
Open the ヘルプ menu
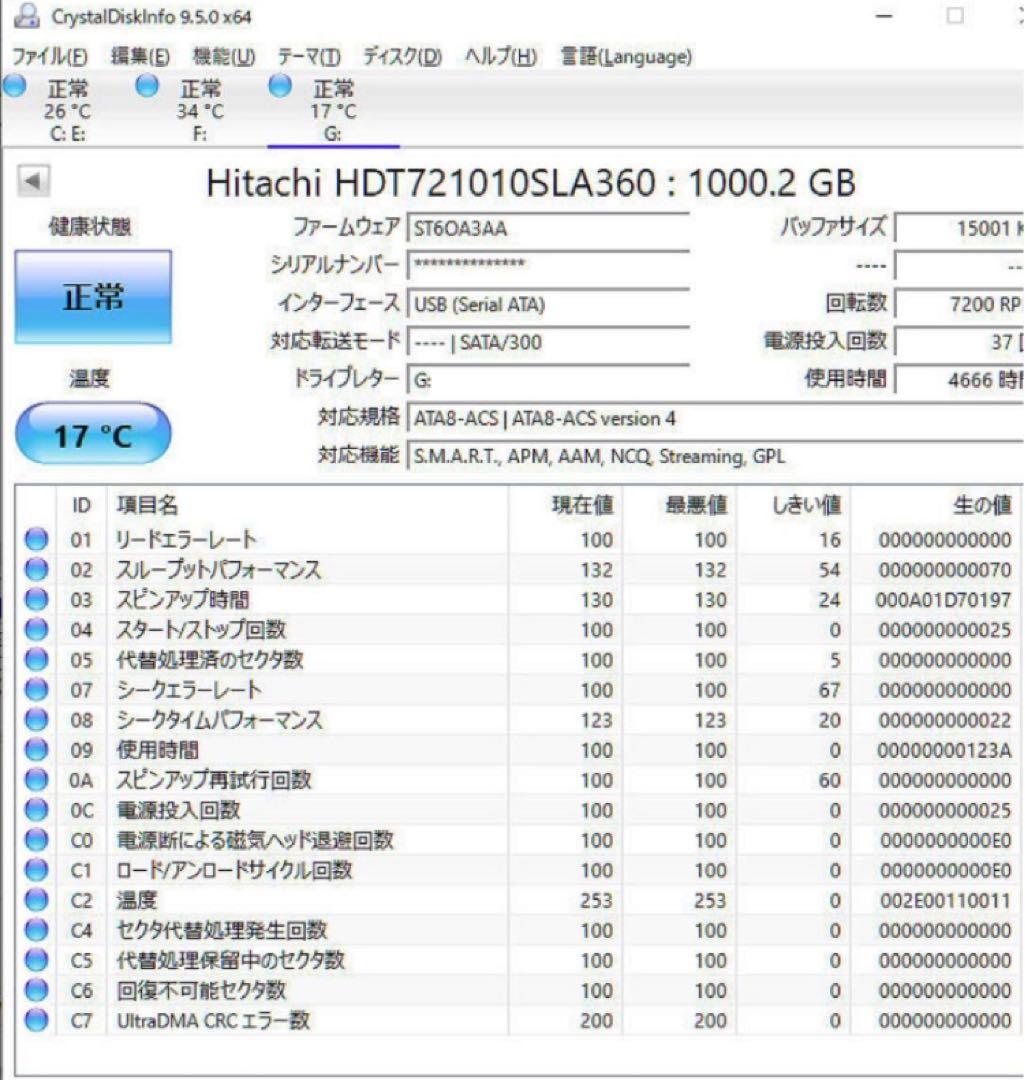tap(491, 57)
